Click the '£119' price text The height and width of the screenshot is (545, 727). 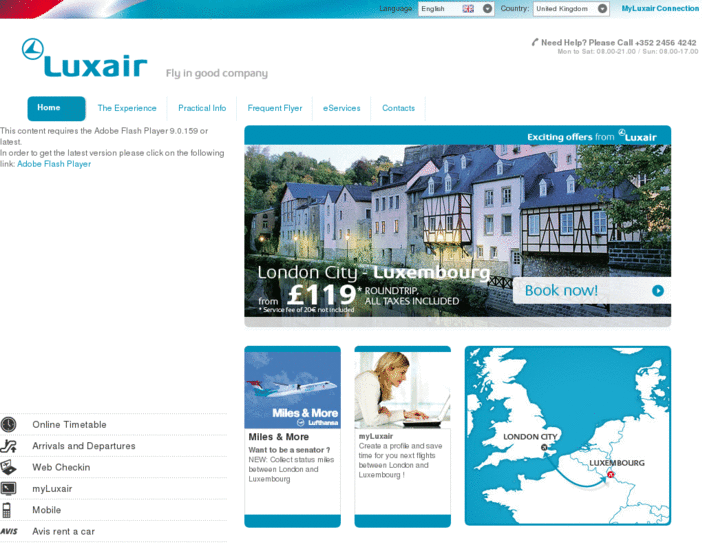click(x=322, y=295)
